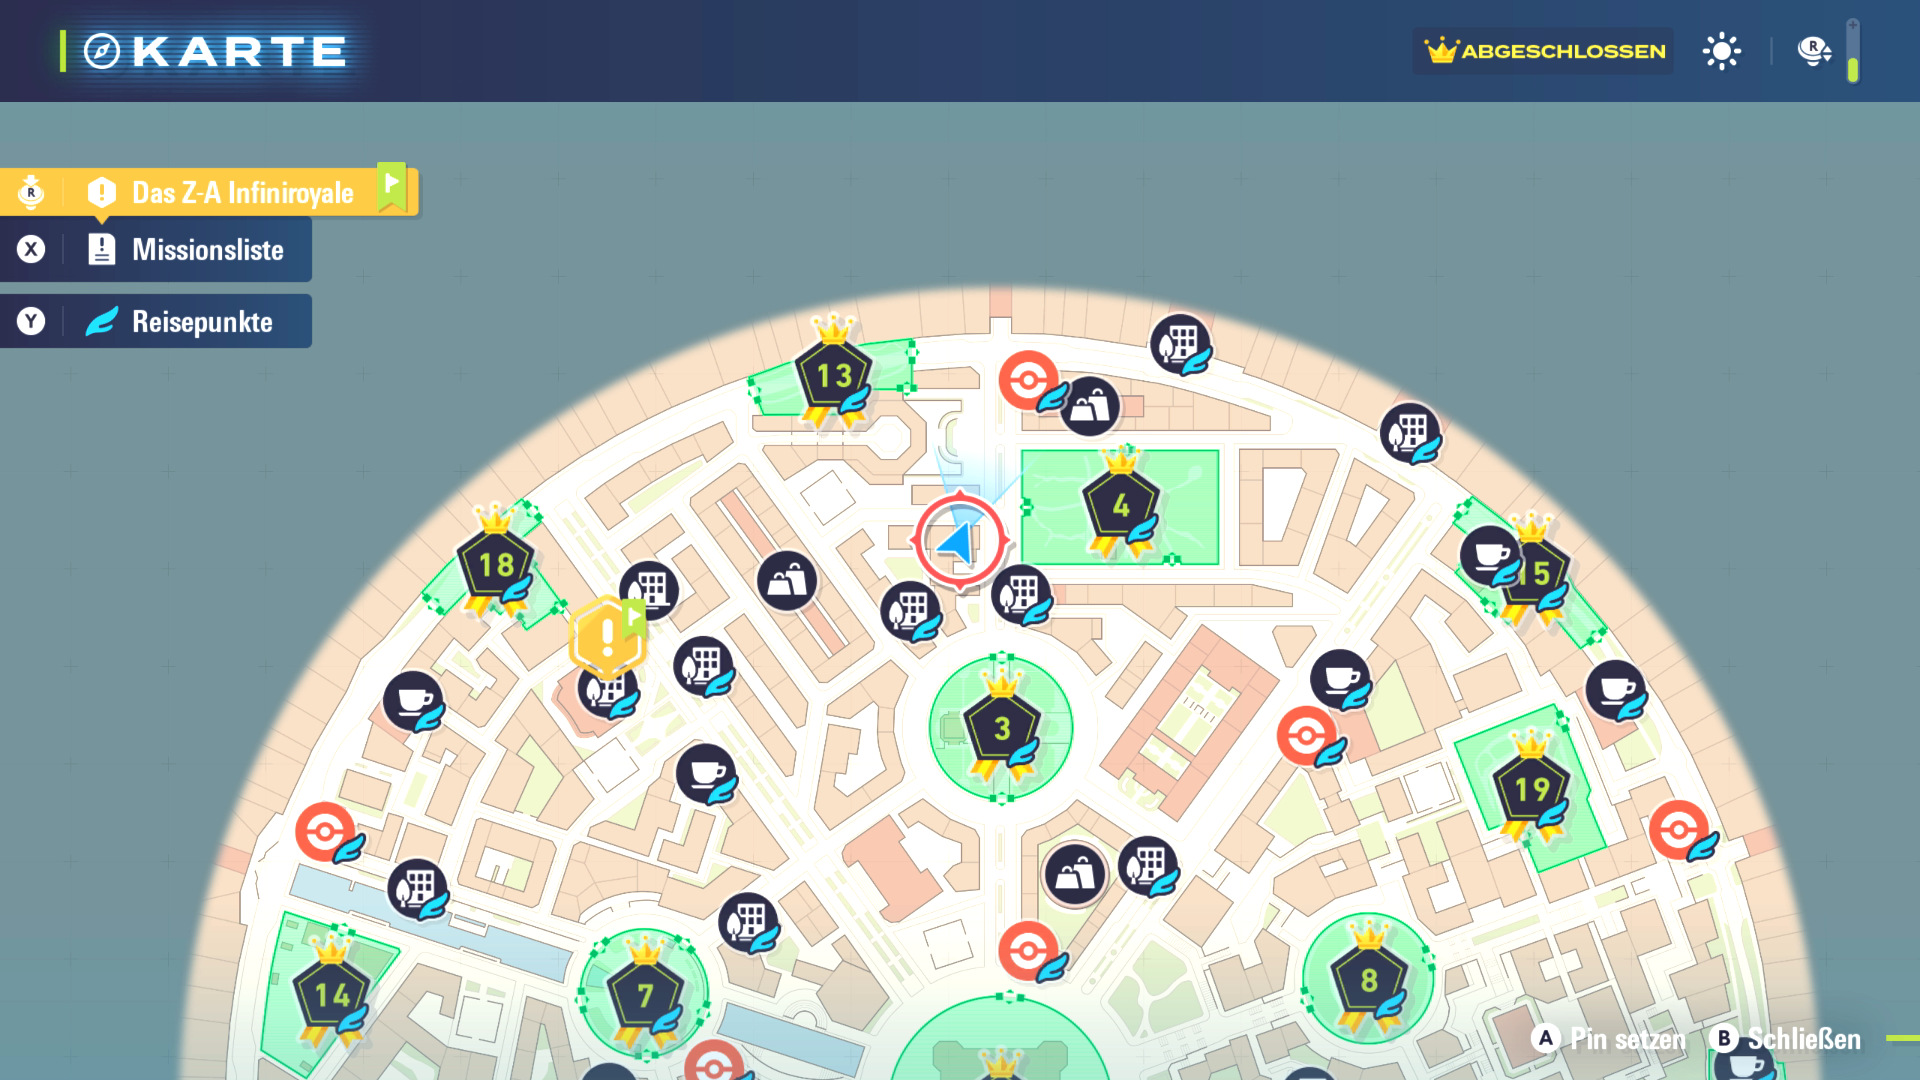Select wild zone 14 badge marker
The image size is (1920, 1080).
pos(332,995)
